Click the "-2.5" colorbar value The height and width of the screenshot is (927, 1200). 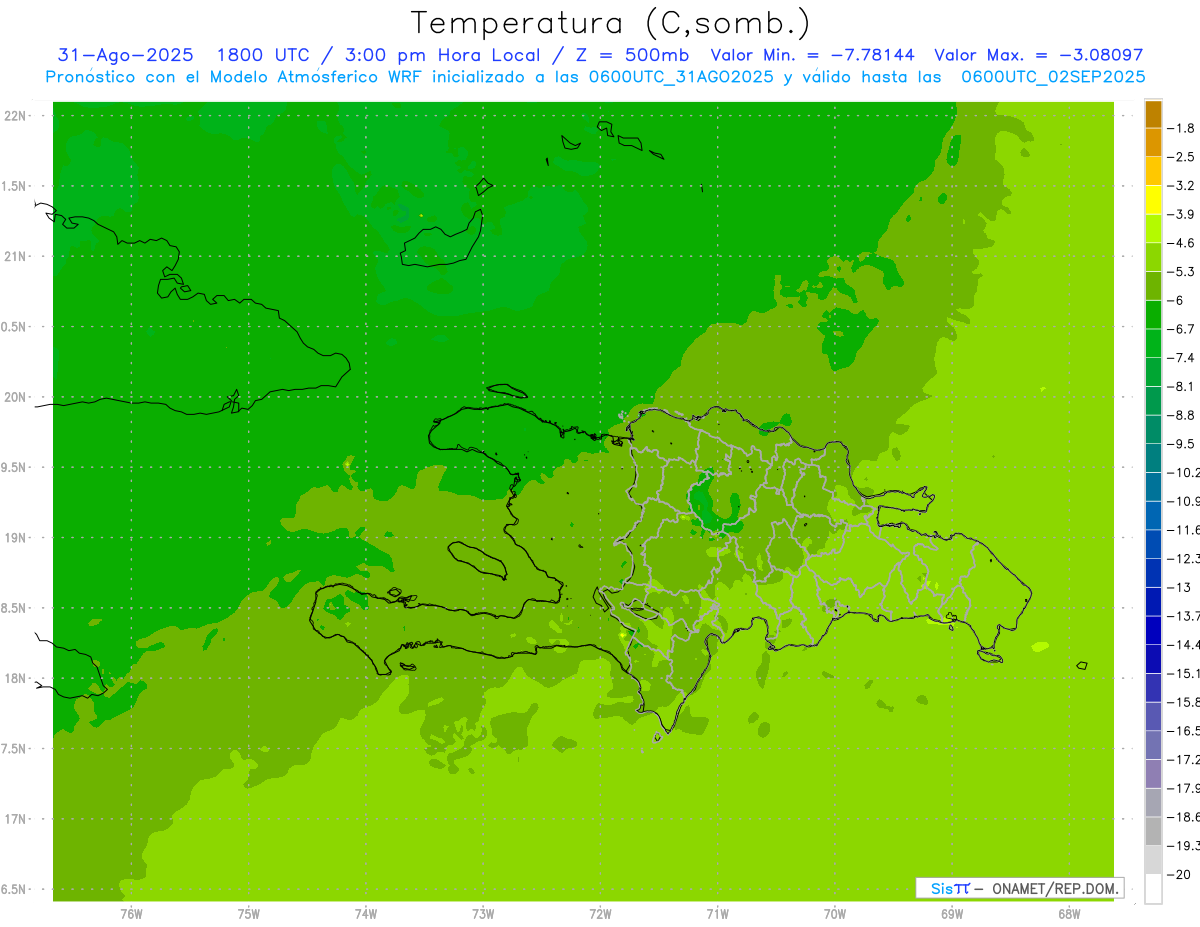tap(1182, 157)
